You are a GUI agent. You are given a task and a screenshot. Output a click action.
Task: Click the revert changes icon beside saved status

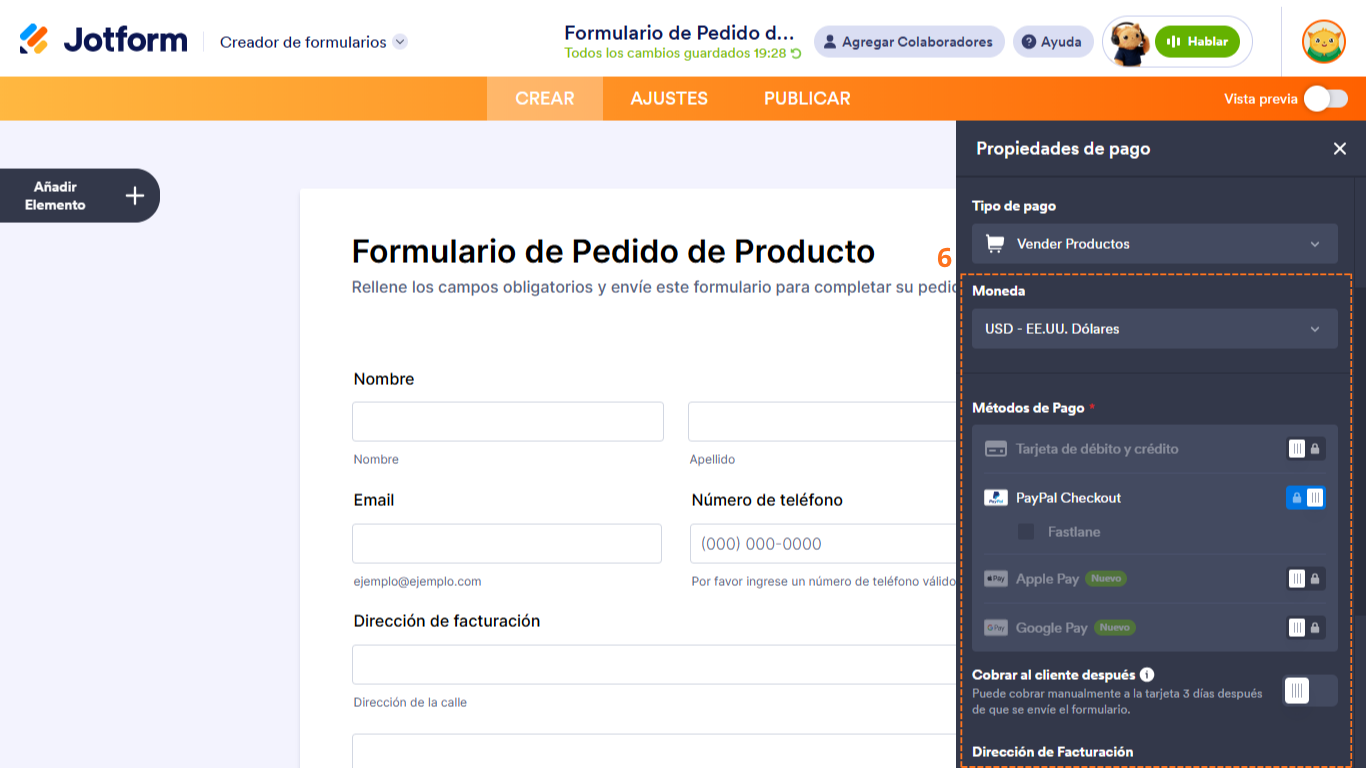tap(796, 54)
